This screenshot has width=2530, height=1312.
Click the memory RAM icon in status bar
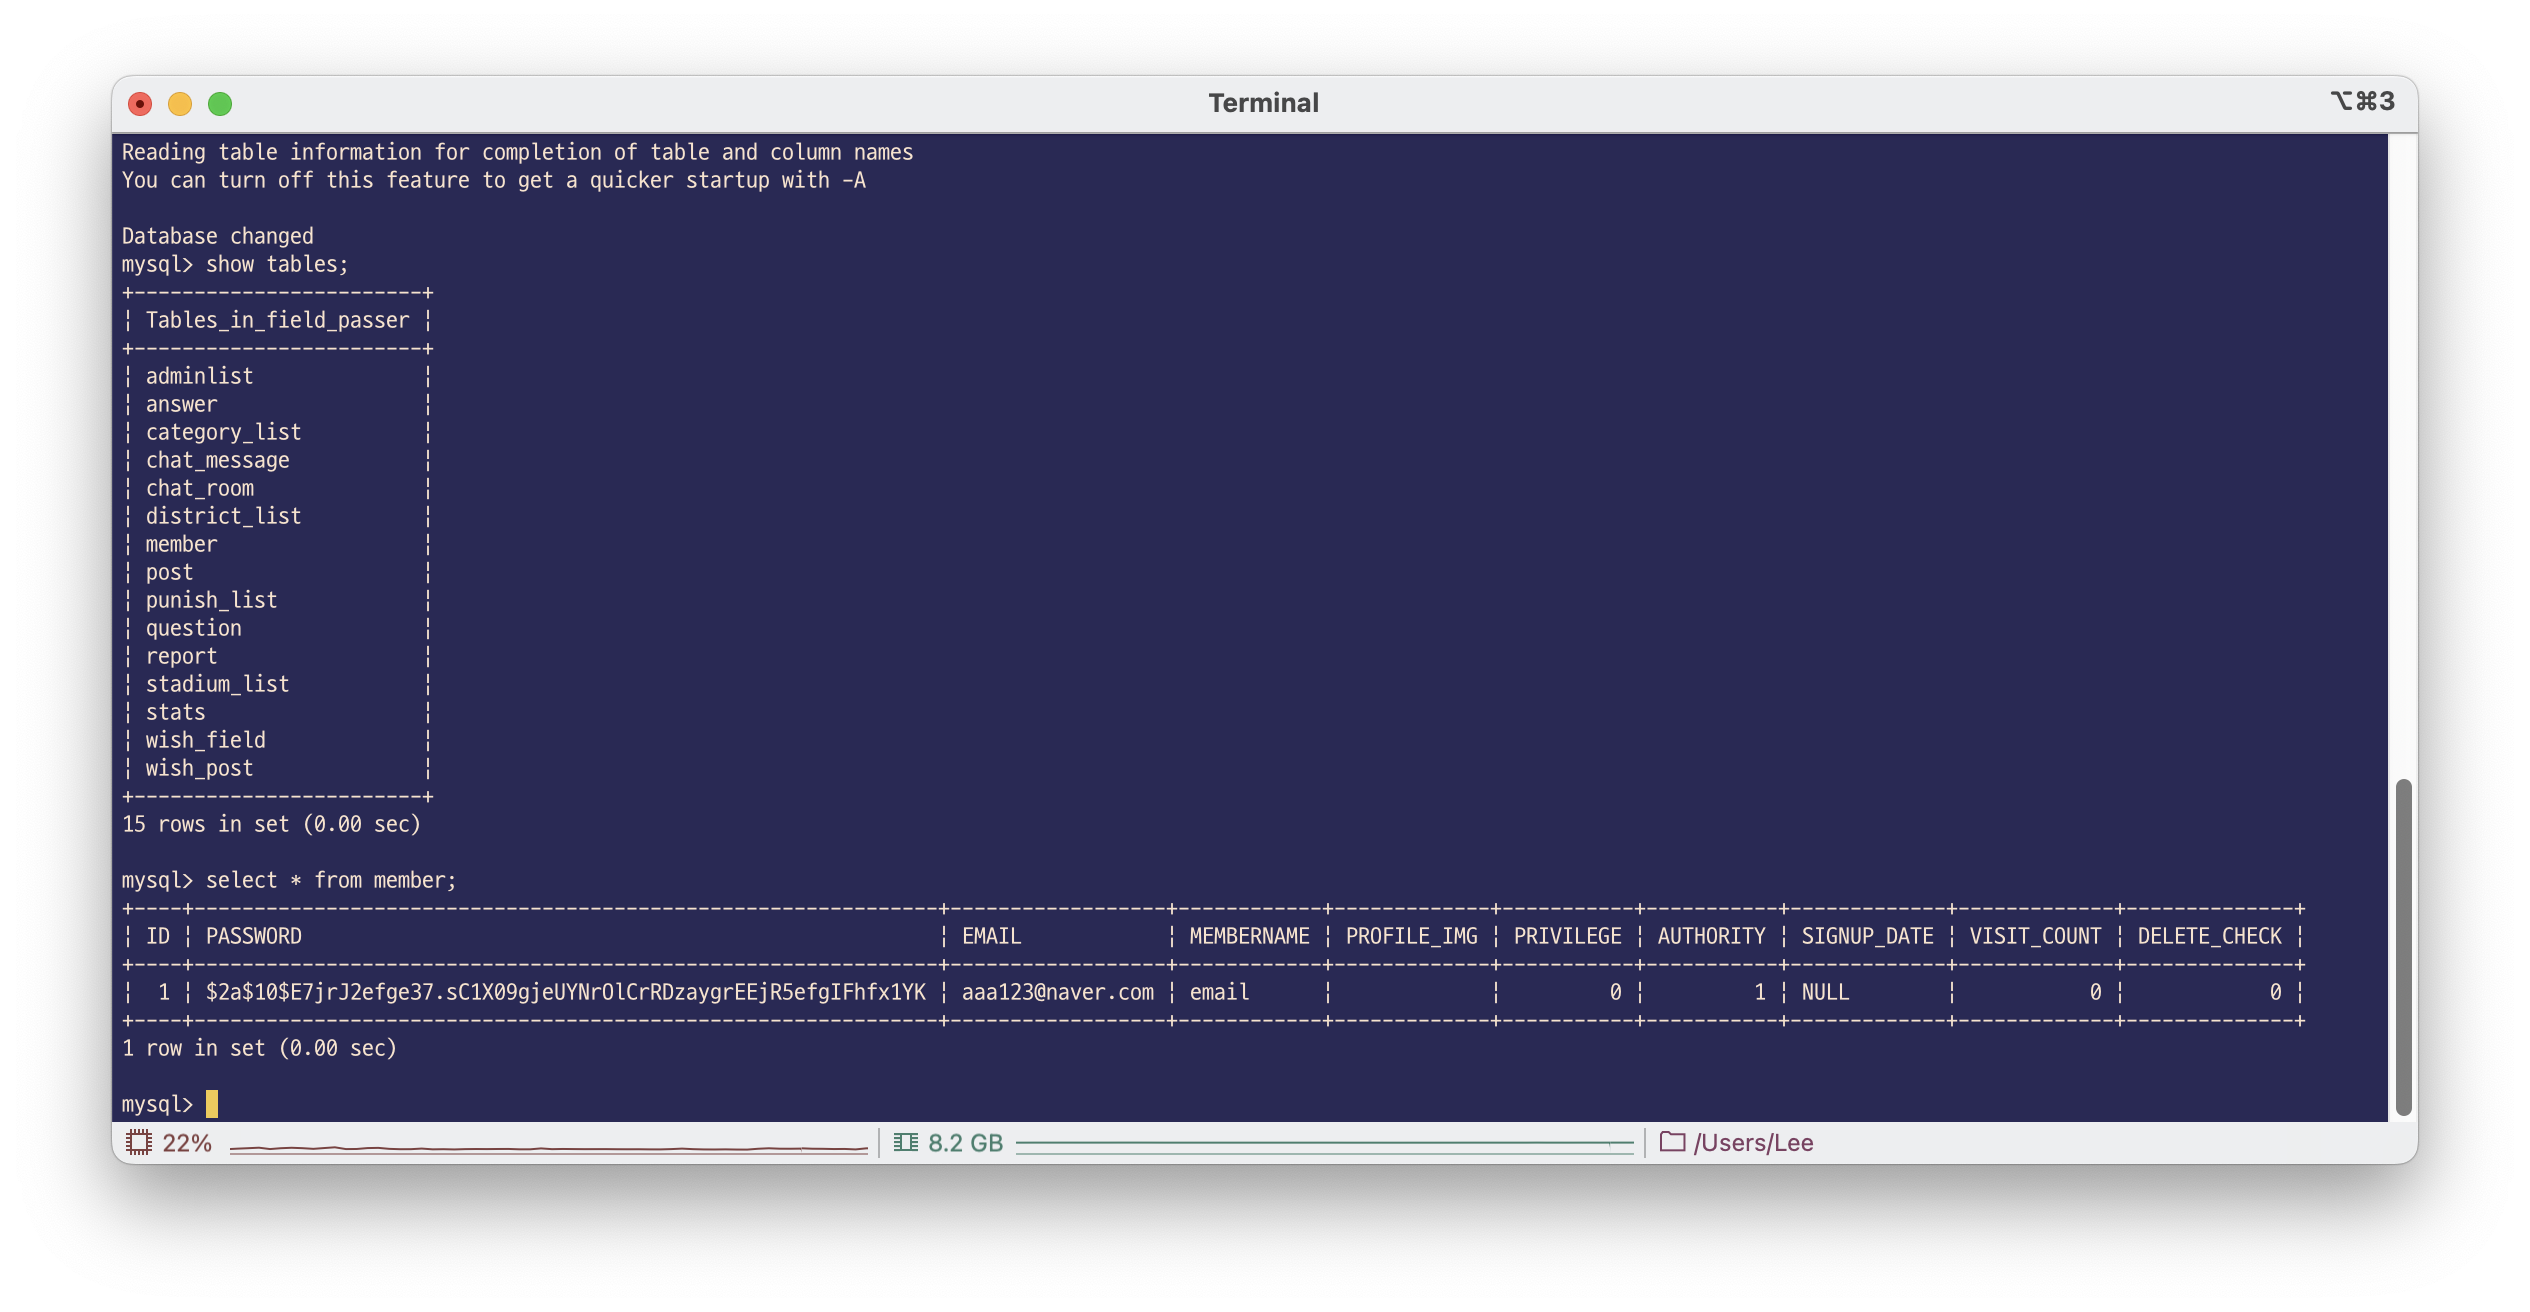906,1142
